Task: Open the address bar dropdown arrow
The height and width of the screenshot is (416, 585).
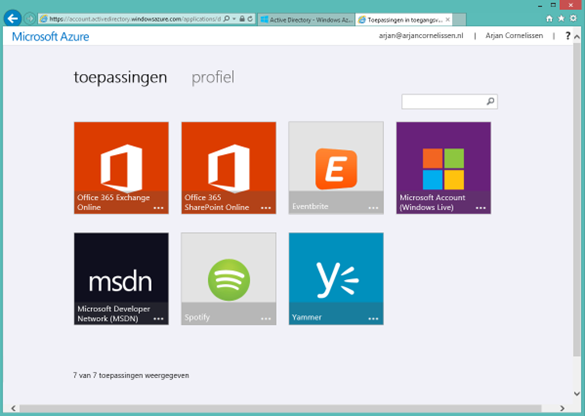Action: pyautogui.click(x=234, y=19)
